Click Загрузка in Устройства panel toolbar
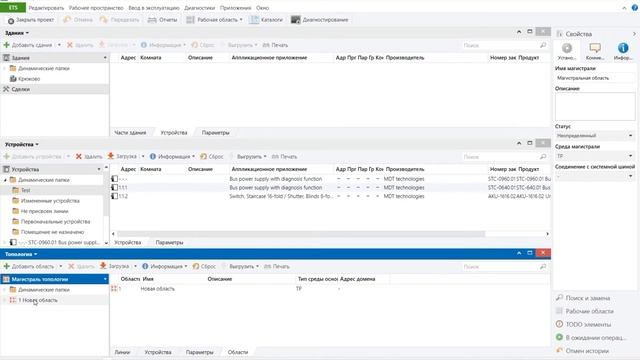Image resolution: width=640 pixels, height=360 pixels. pos(122,156)
